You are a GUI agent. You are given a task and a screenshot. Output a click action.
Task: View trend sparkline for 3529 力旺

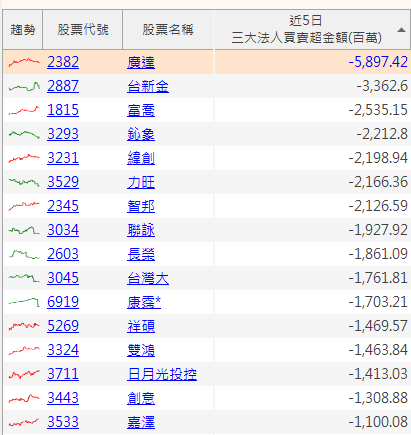[24, 182]
